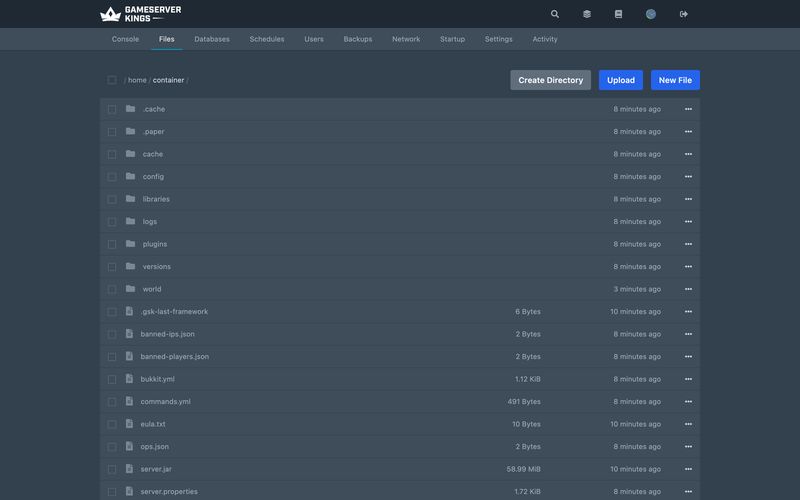Open the book icon in the header
This screenshot has height=500, width=800.
(x=618, y=14)
